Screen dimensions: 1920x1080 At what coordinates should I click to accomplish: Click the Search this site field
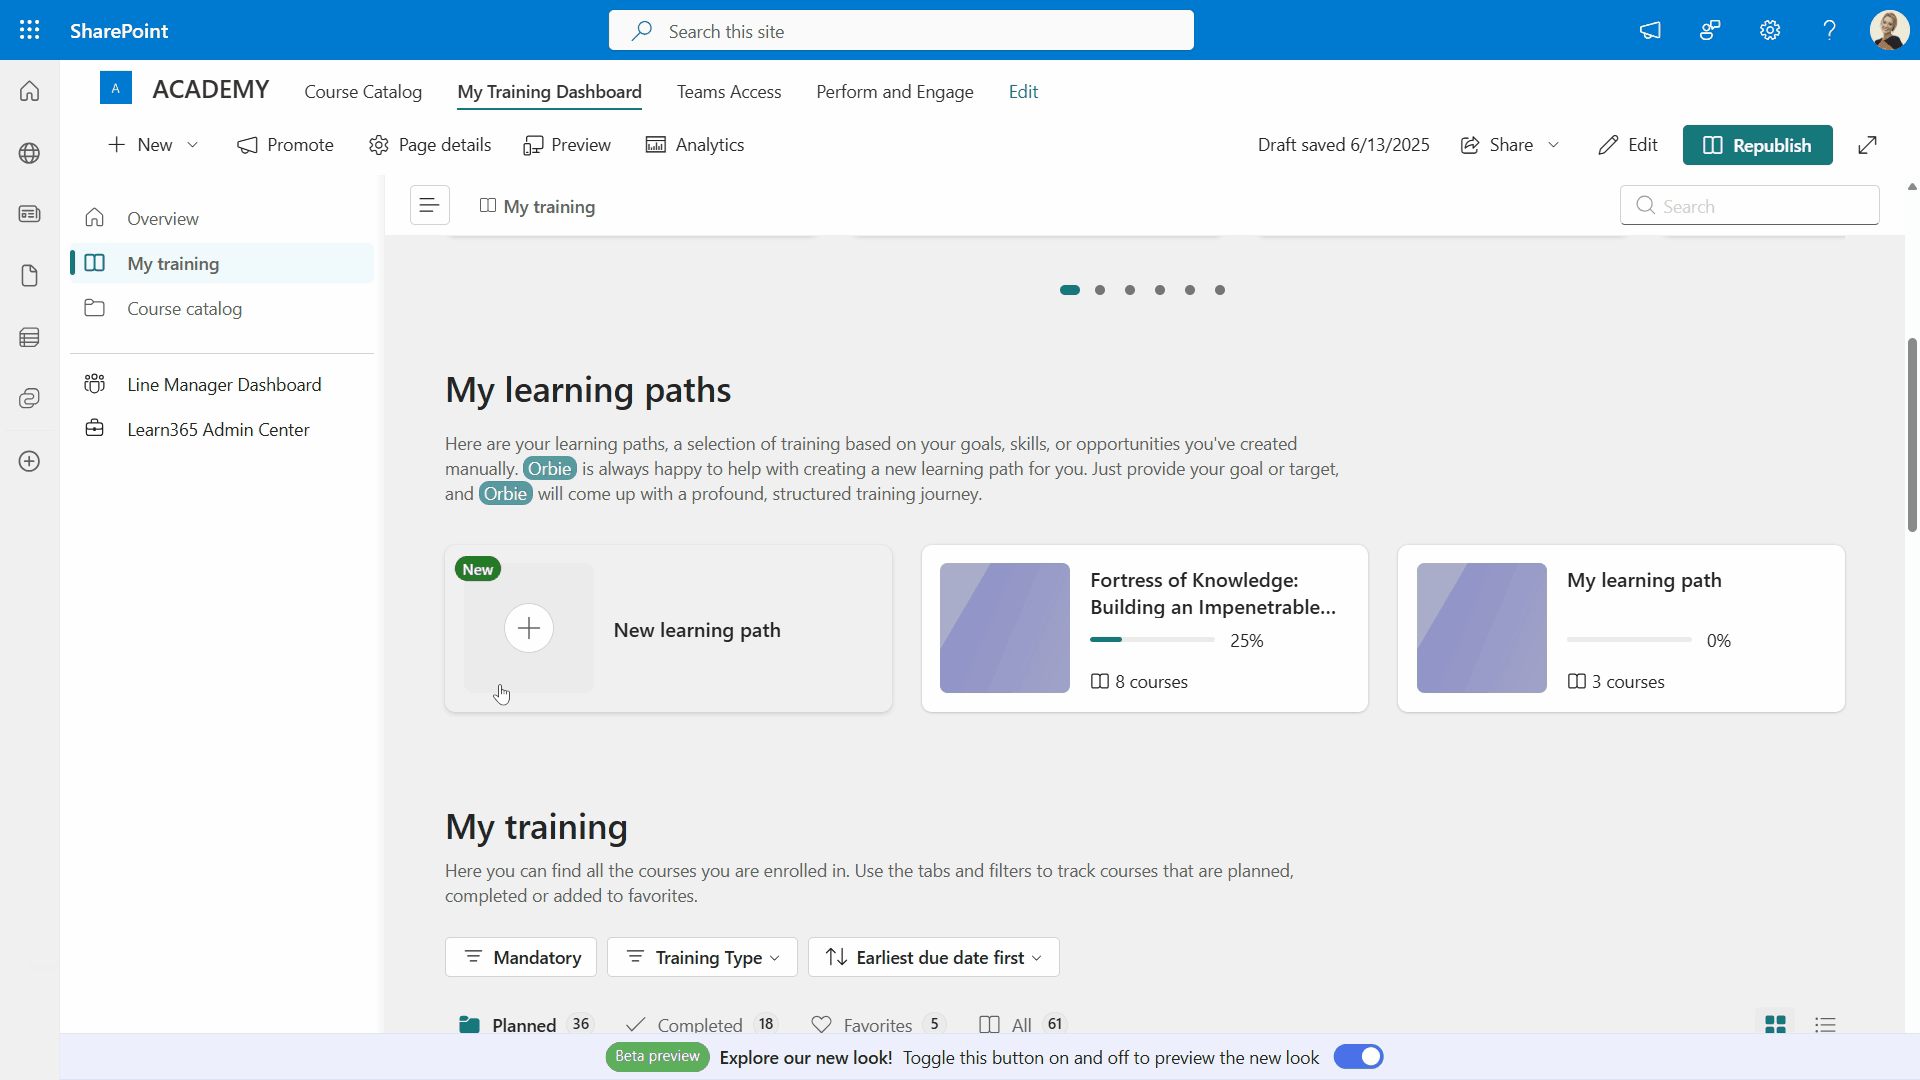(x=901, y=31)
